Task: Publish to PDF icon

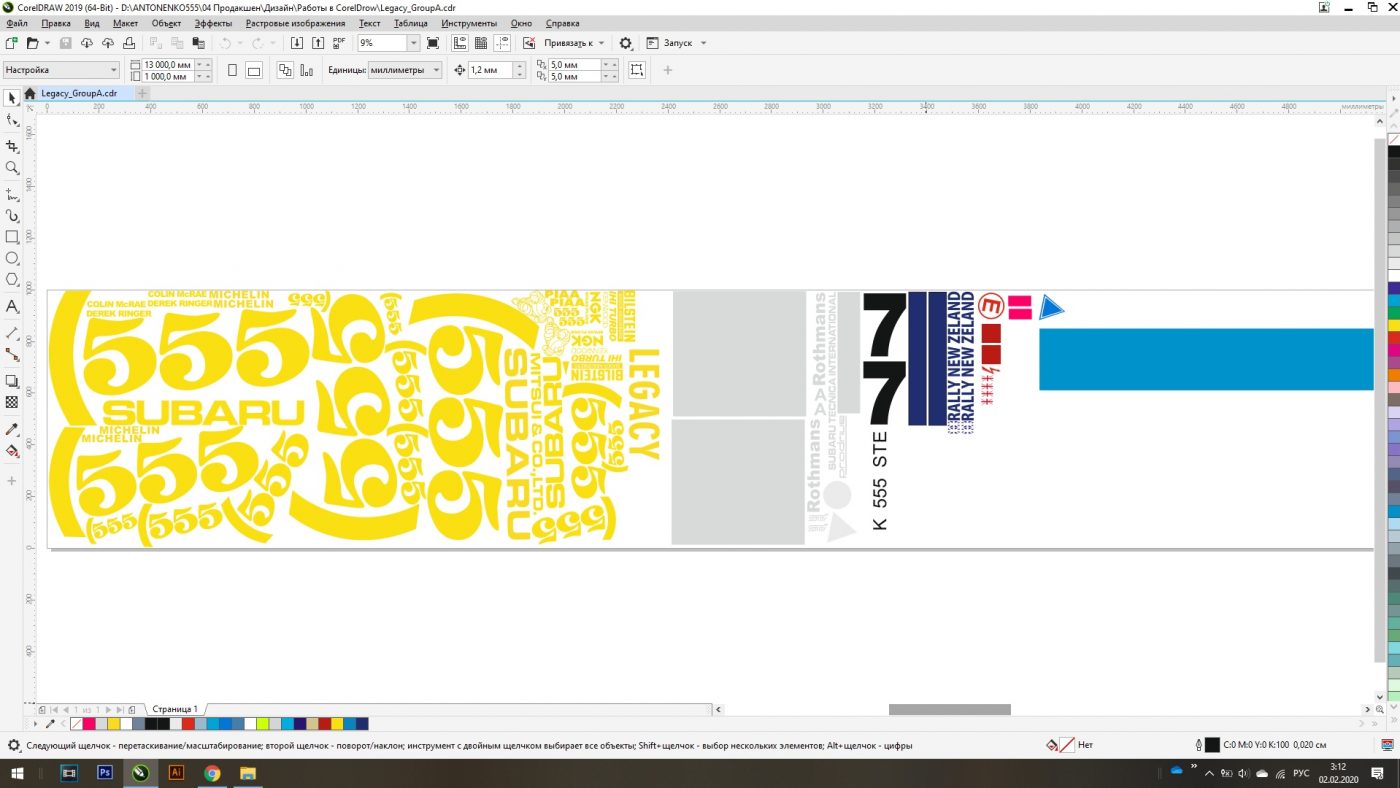Action: [x=339, y=43]
